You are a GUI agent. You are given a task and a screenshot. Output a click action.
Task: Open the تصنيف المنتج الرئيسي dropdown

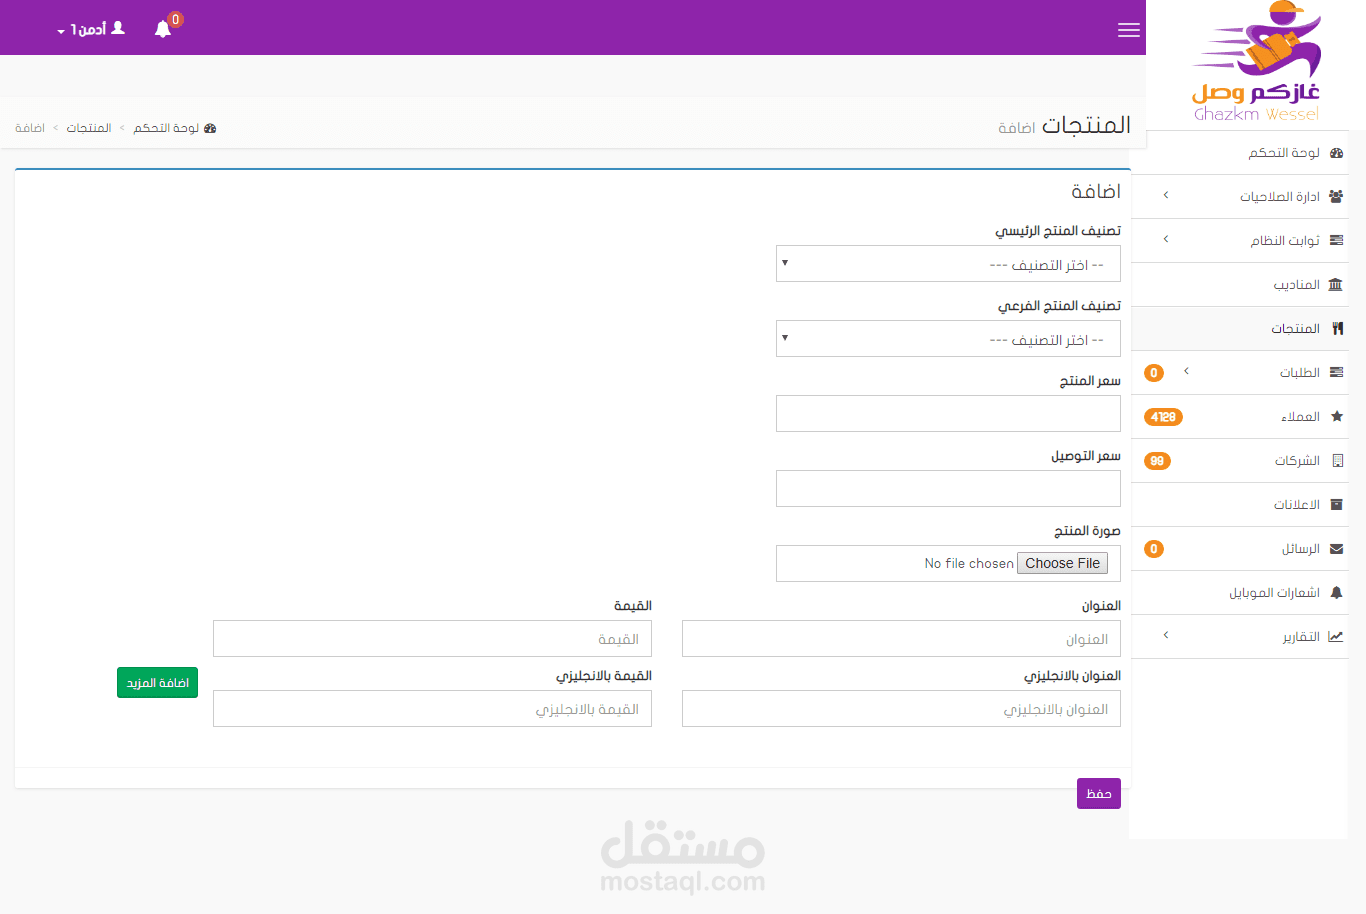coord(948,264)
